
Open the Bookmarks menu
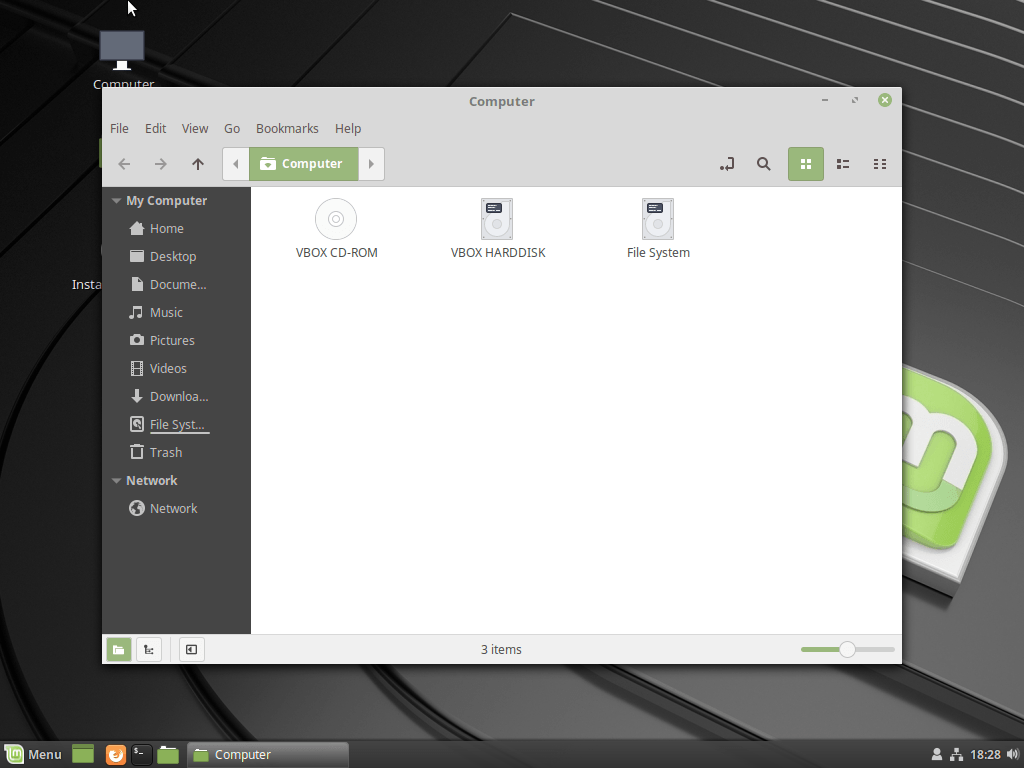tap(287, 129)
